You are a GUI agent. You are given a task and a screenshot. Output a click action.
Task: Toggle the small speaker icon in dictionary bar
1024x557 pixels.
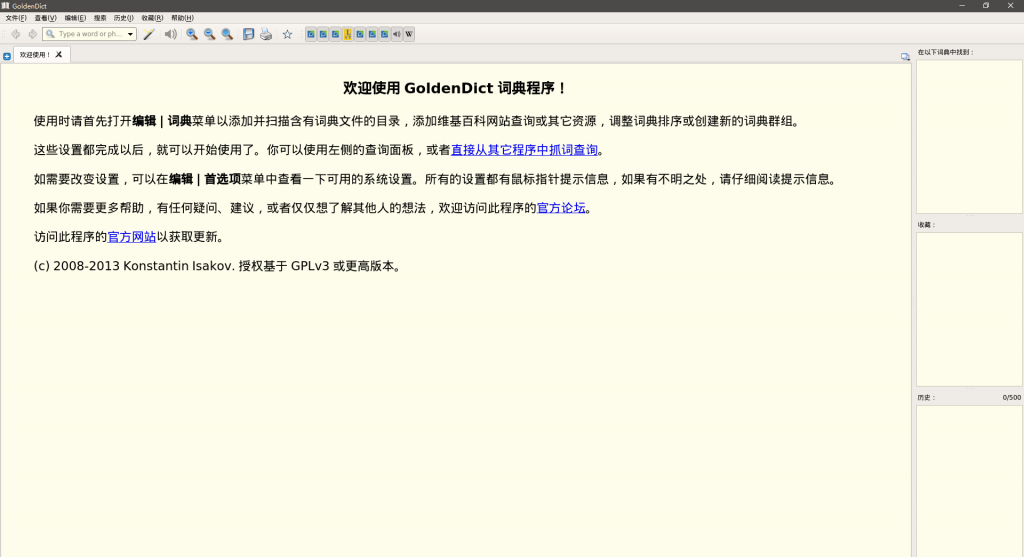point(396,34)
